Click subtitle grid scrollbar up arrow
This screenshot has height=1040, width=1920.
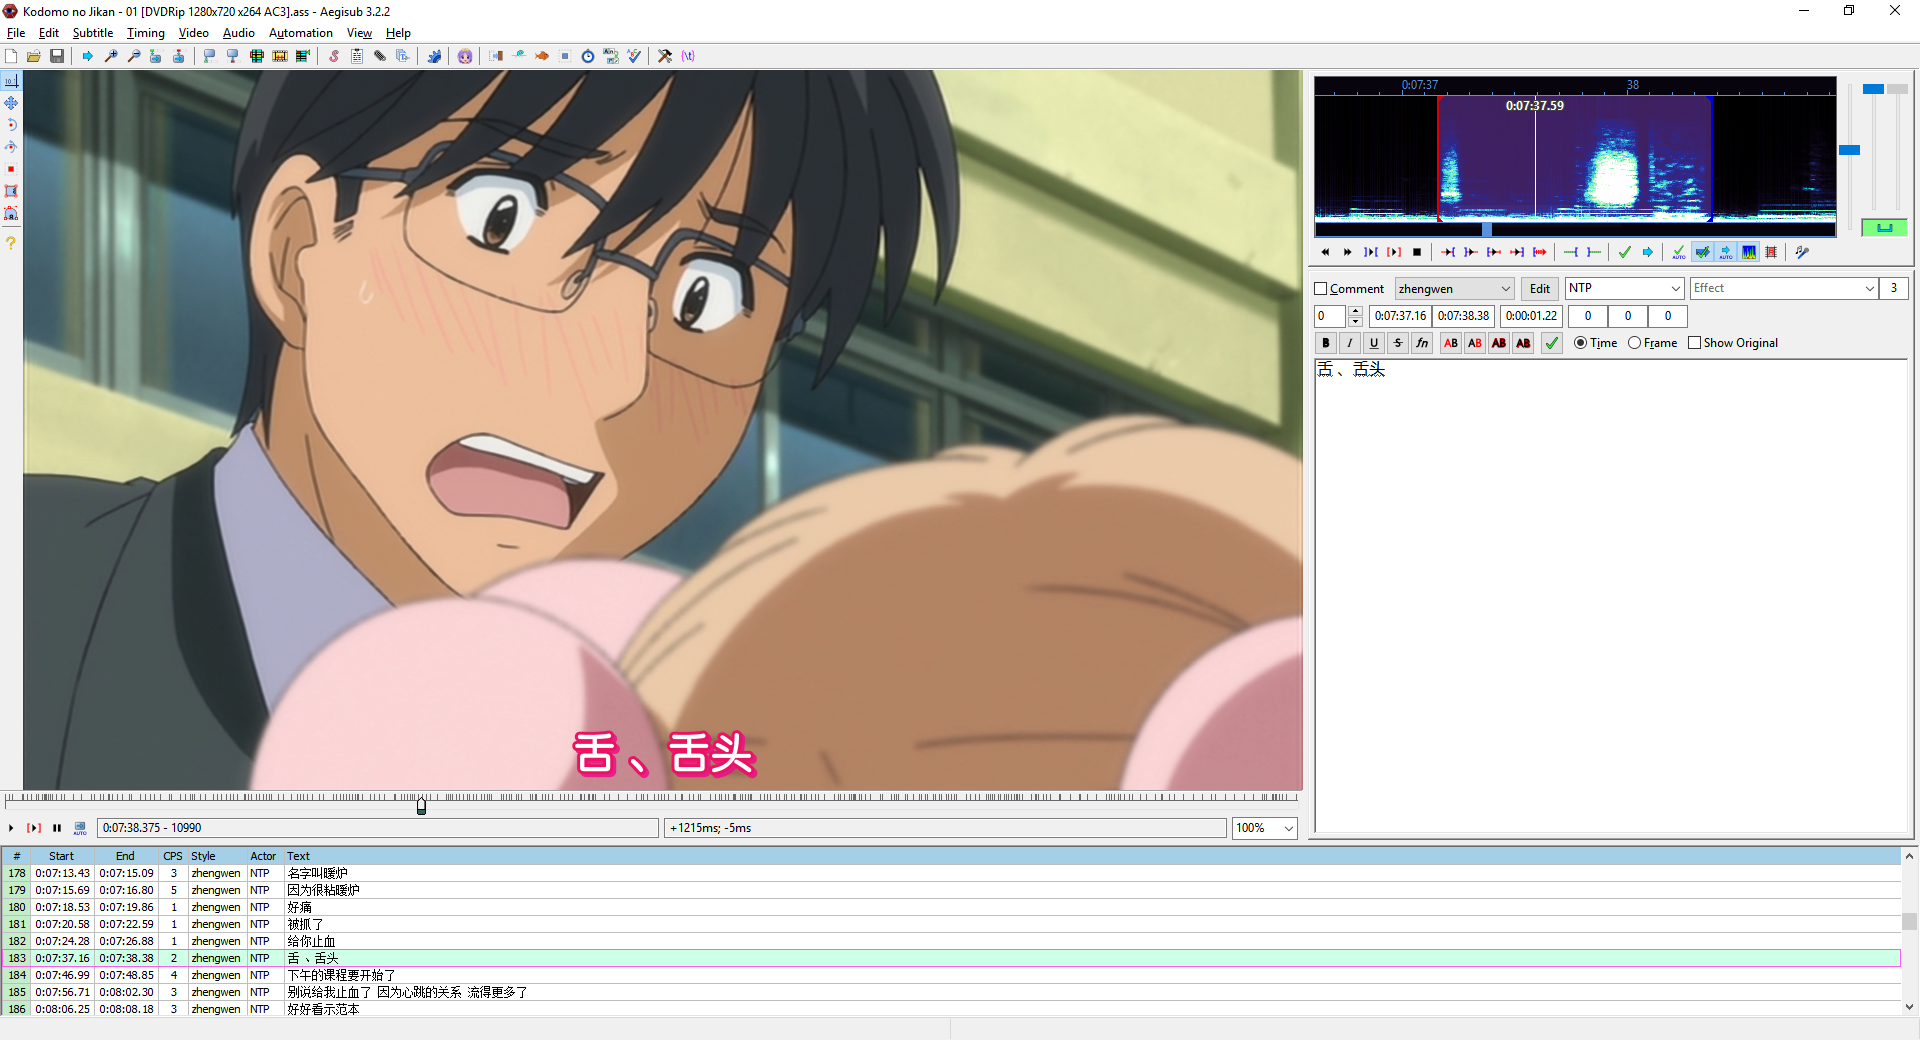point(1909,856)
